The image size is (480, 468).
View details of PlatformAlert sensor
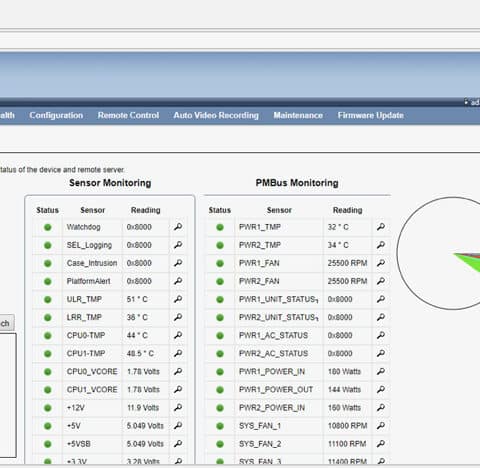178,281
